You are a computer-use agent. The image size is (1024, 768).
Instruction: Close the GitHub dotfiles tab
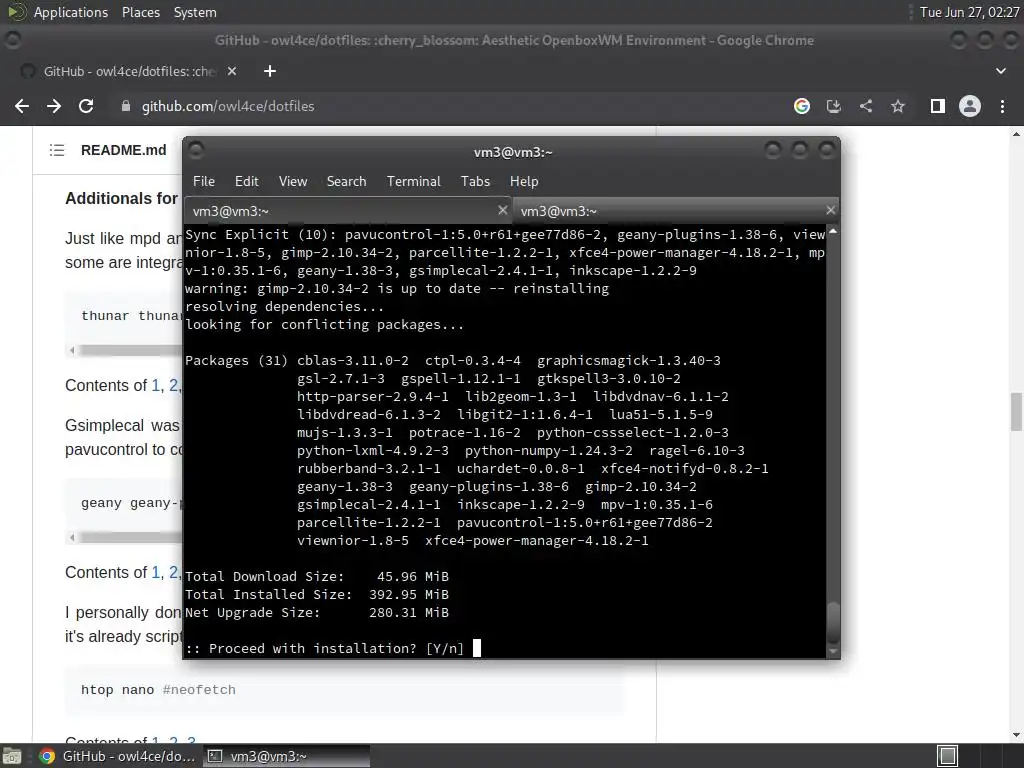232,71
